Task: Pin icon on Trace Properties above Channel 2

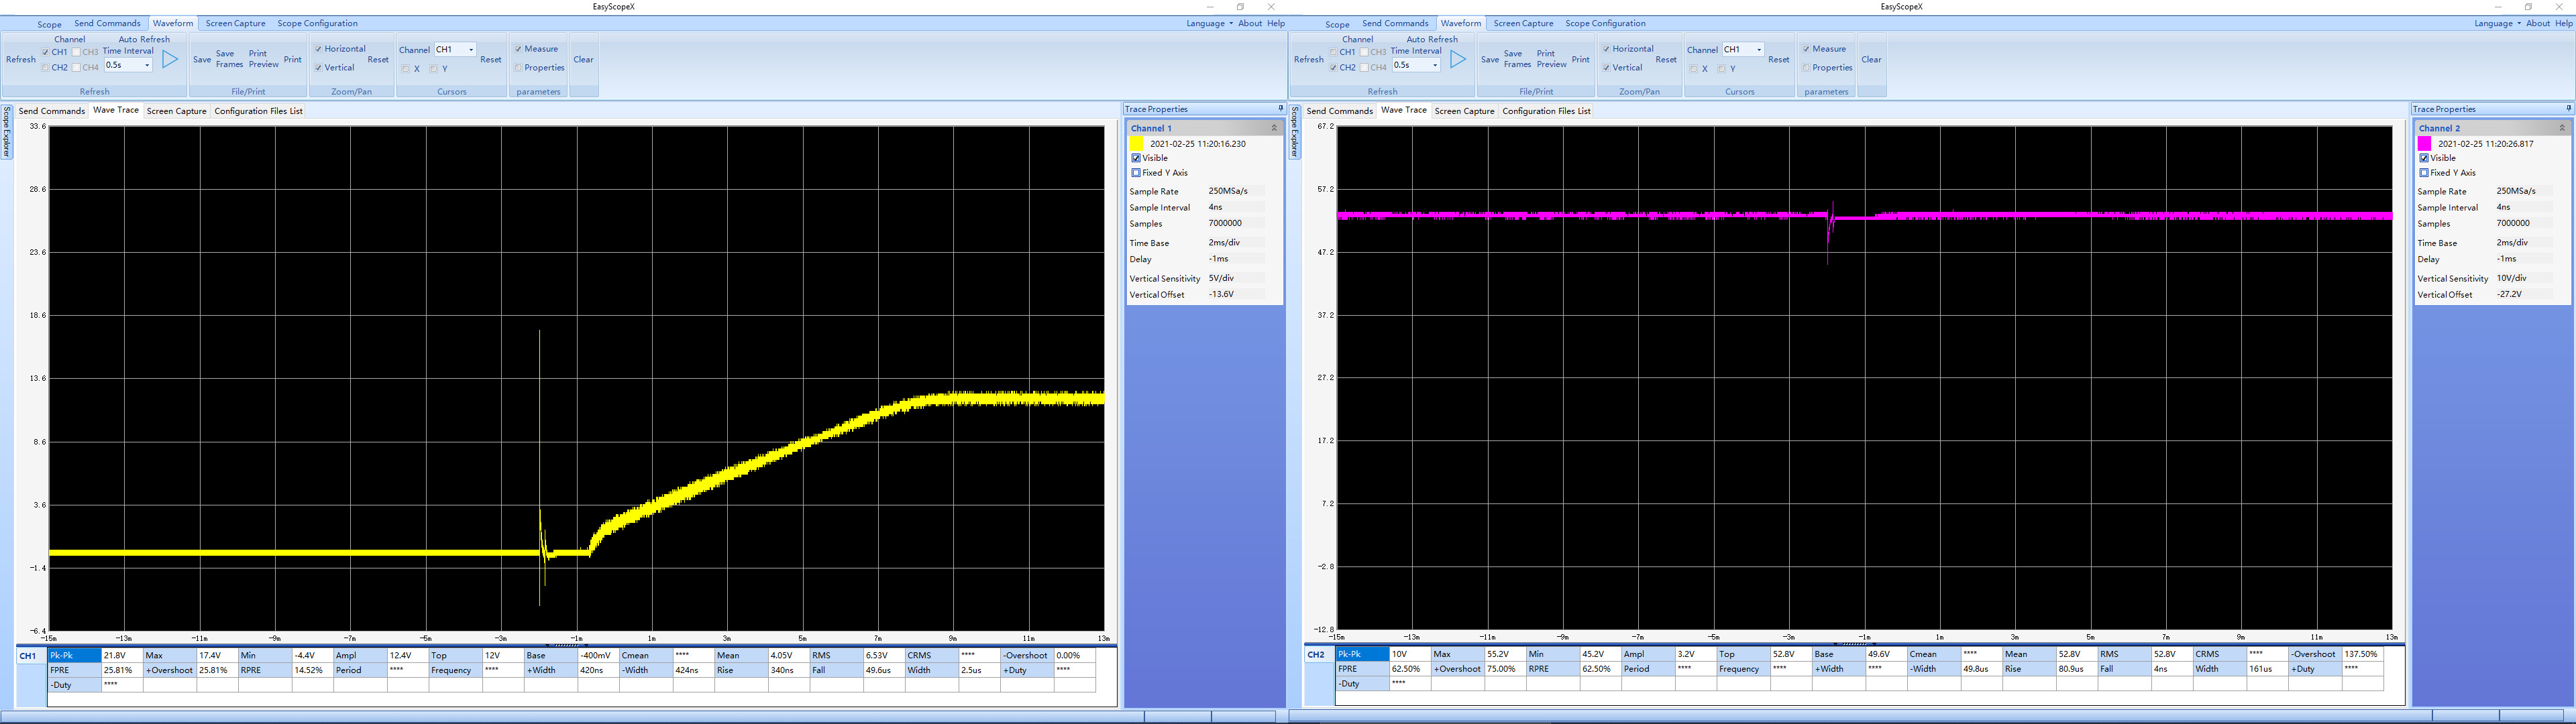Action: 2568,109
